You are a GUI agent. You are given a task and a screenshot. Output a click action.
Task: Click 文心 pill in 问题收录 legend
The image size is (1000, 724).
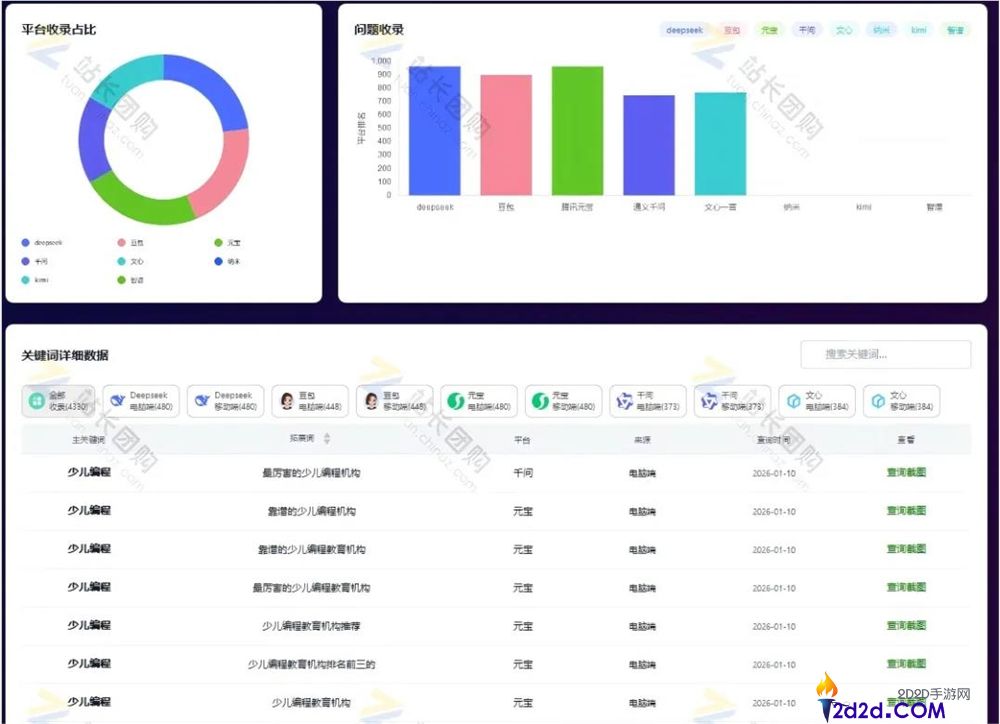click(844, 30)
